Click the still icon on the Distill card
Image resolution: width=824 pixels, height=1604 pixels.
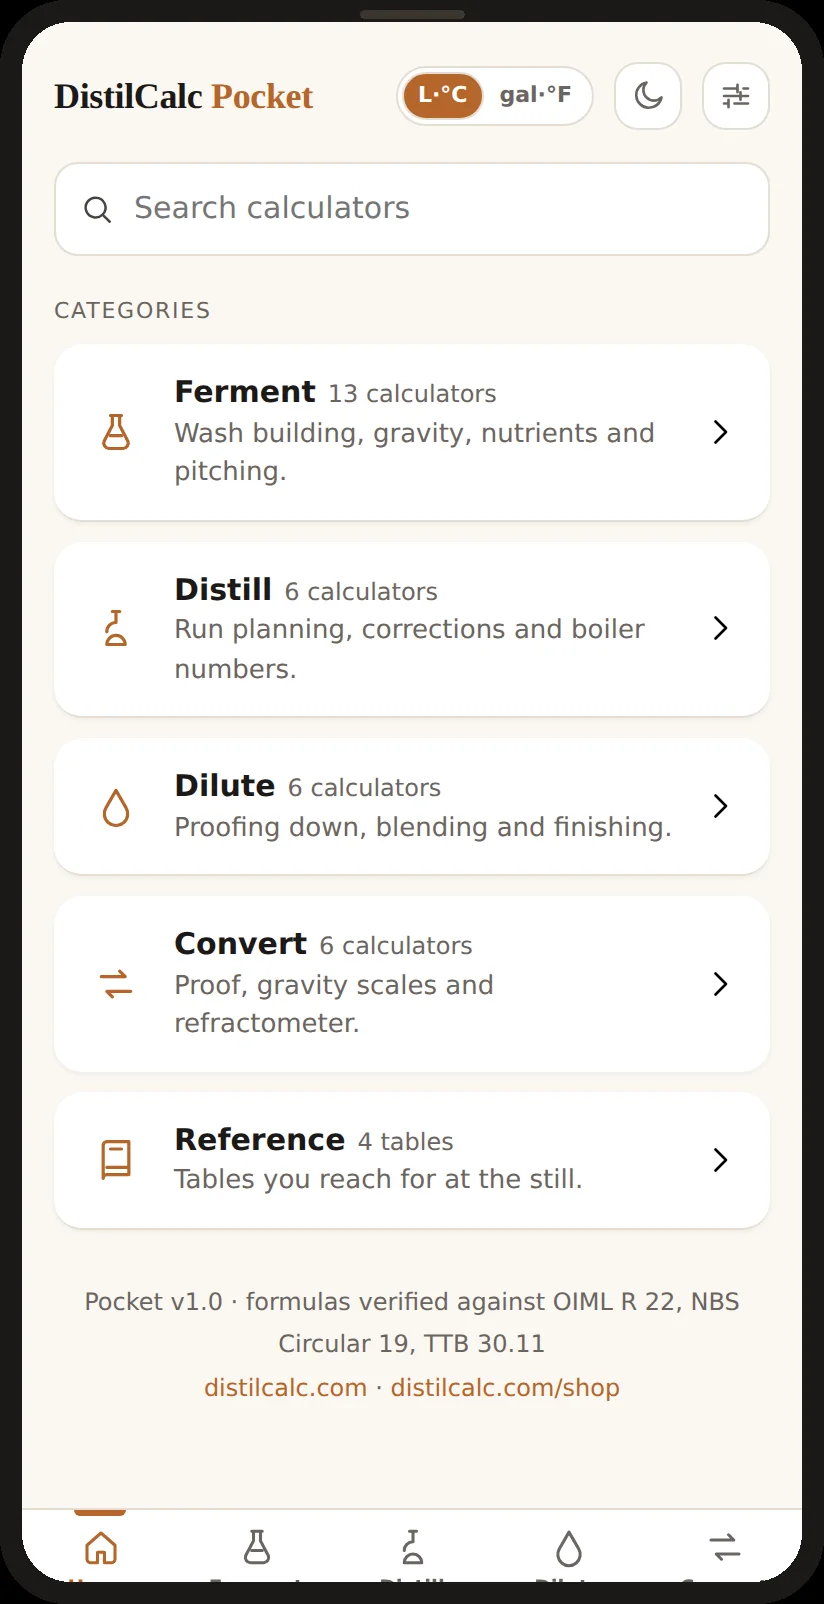pyautogui.click(x=116, y=628)
